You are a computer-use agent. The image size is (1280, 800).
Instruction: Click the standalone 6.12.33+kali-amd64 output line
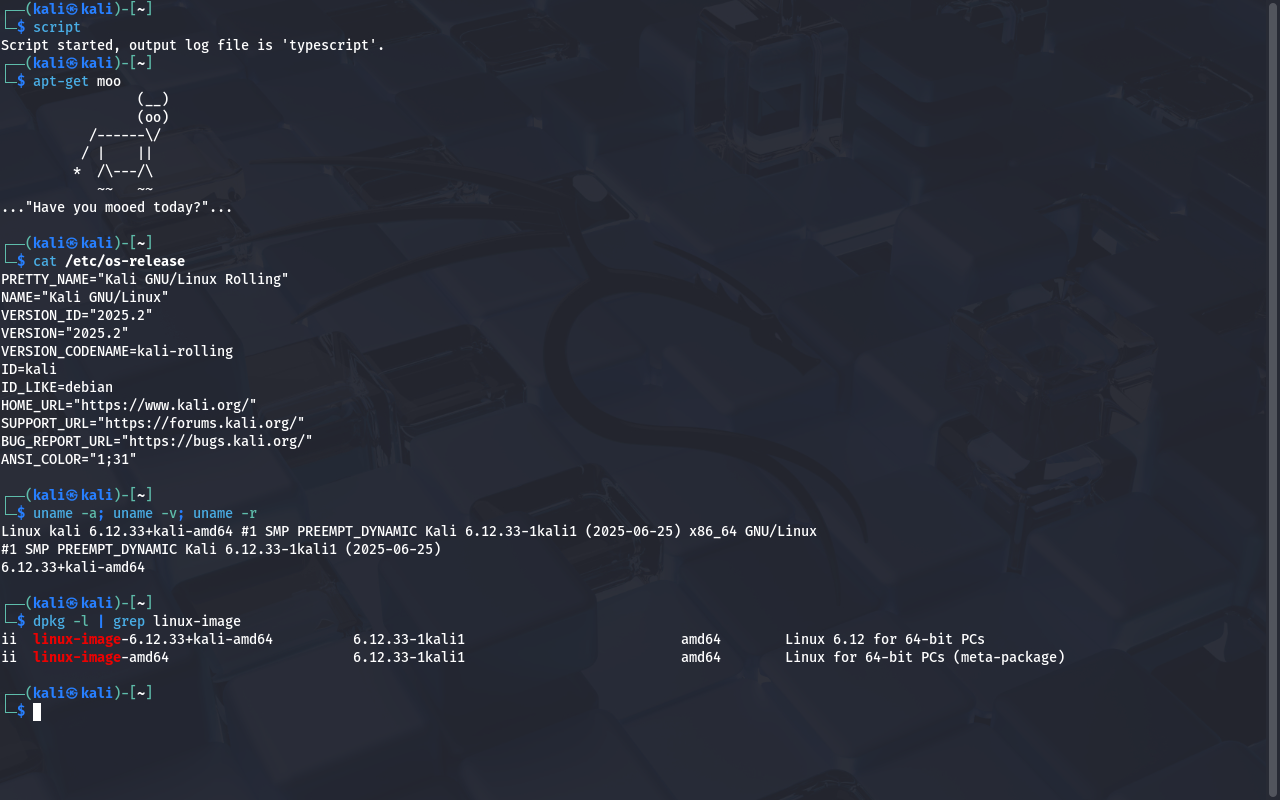pos(73,567)
